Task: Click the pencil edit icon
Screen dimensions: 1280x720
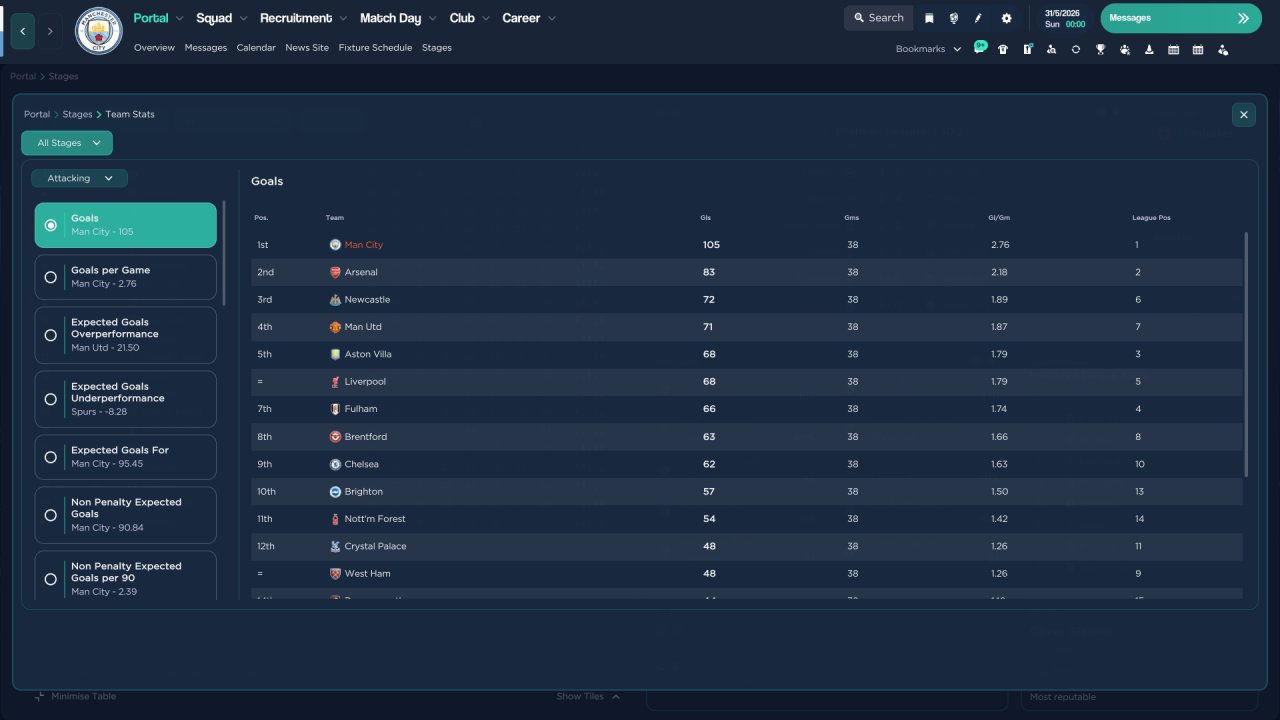Action: 979,18
